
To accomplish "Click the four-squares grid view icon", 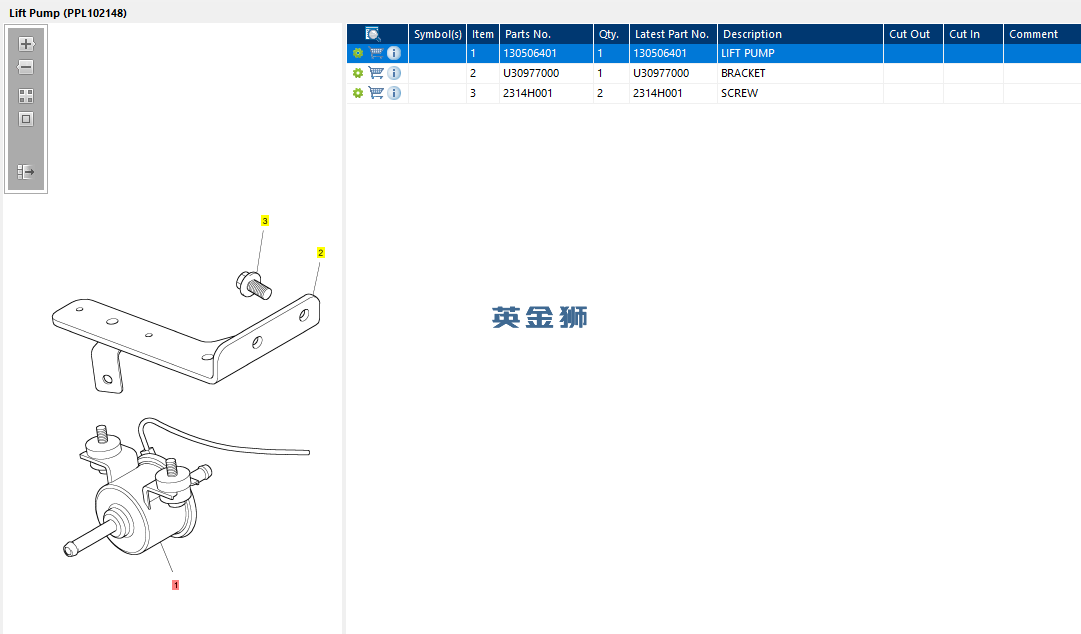I will click(x=26, y=96).
